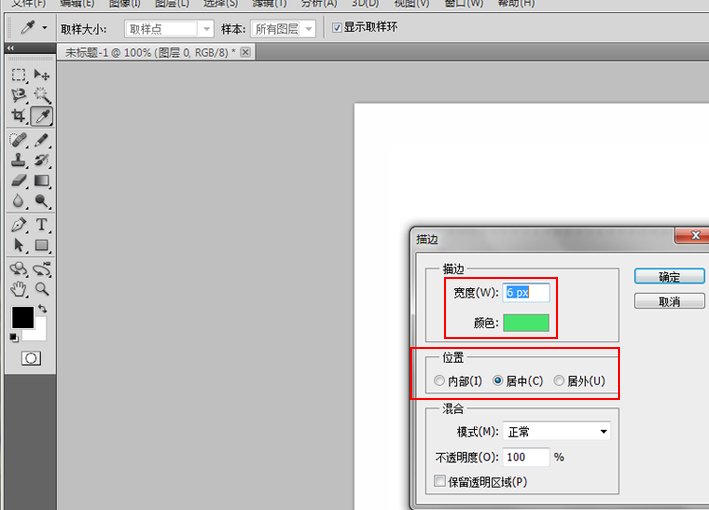Close the untitled-1 document tab
The width and height of the screenshot is (709, 510).
click(x=245, y=52)
